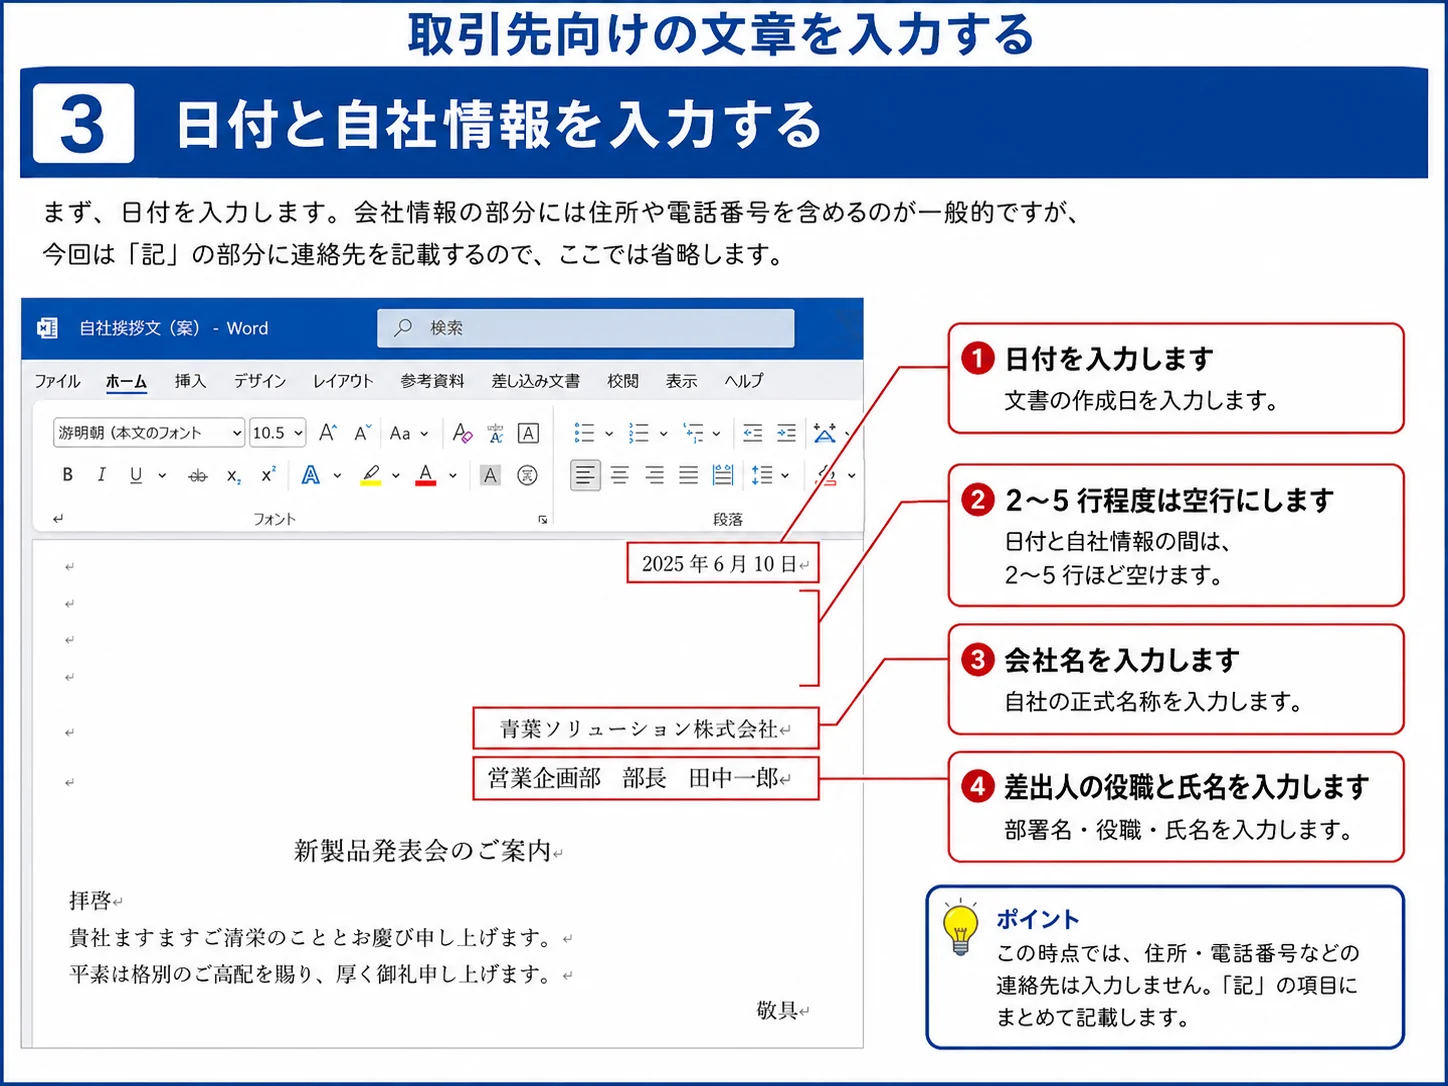
Task: Open the 挿入 tab
Action: [x=190, y=381]
